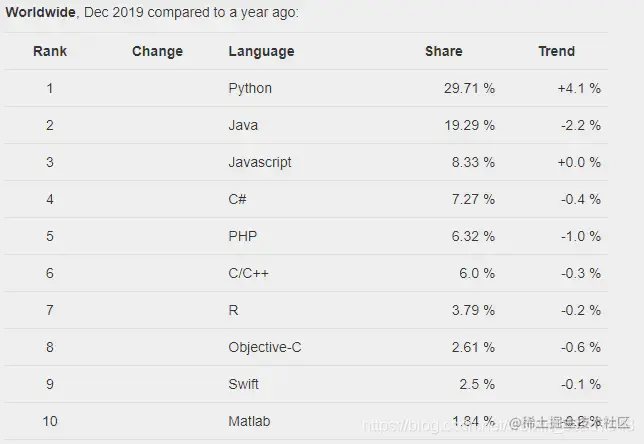Image resolution: width=644 pixels, height=444 pixels.
Task: Click the Language column header
Action: click(x=261, y=51)
